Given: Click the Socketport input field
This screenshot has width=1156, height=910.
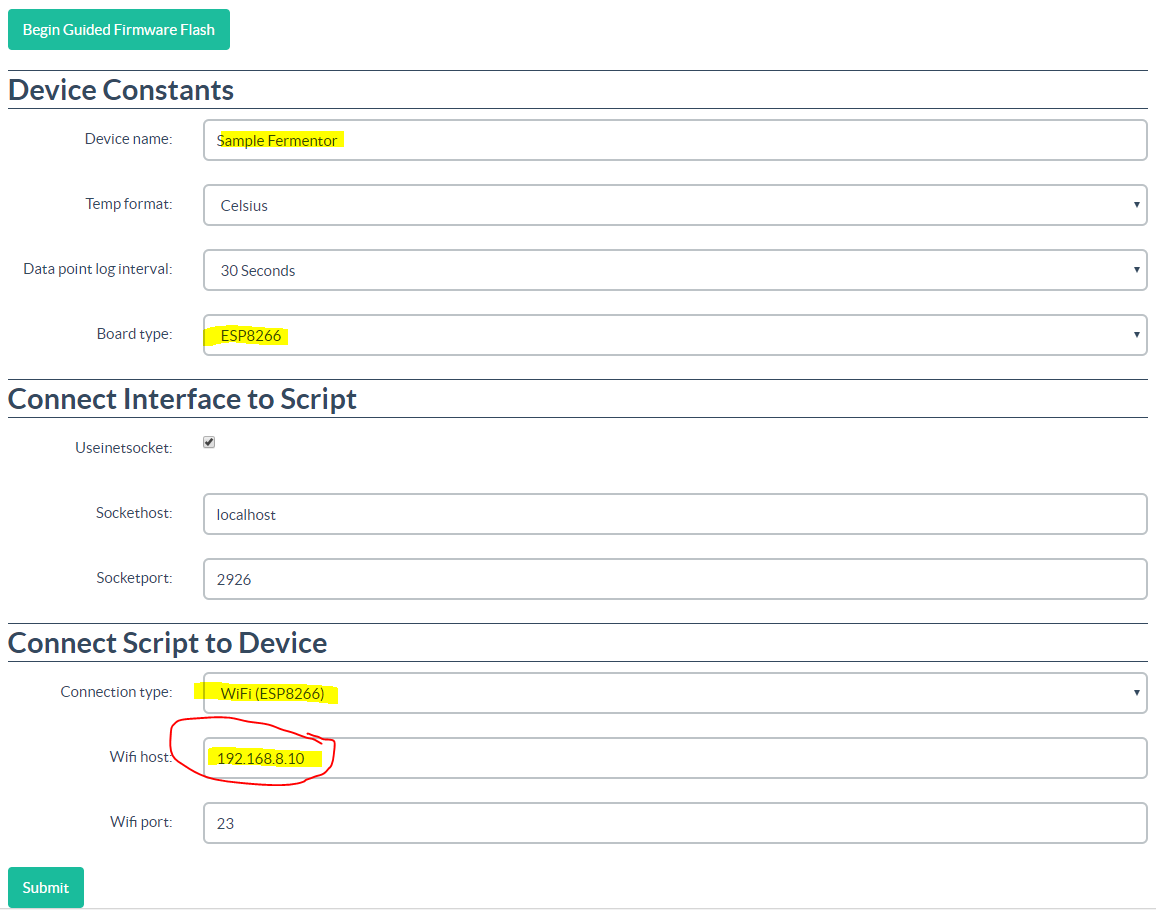Looking at the screenshot, I should click(x=675, y=579).
